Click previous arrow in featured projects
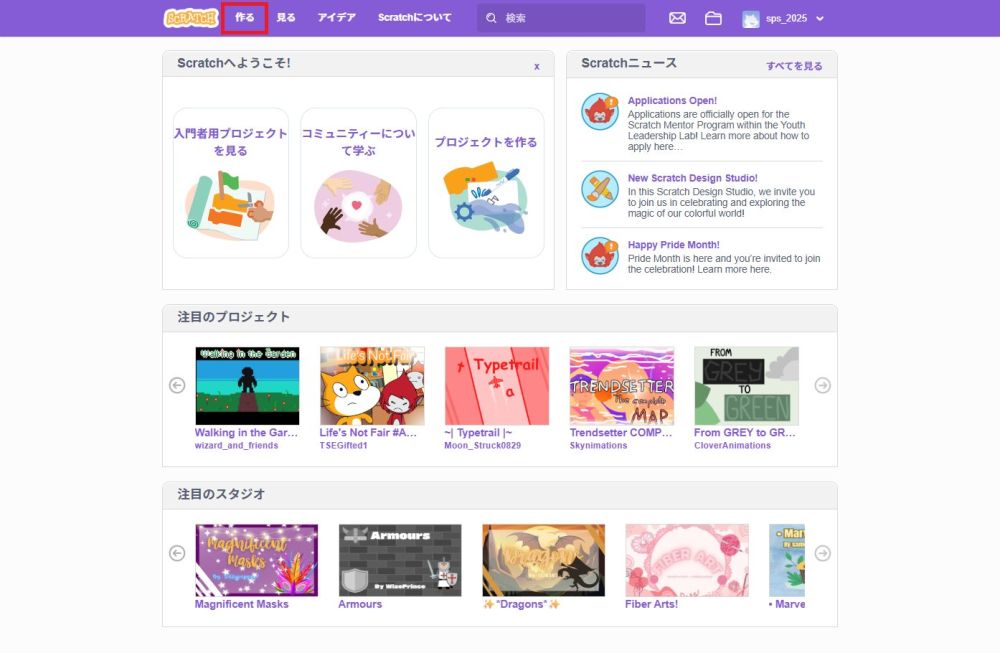This screenshot has height=653, width=1000. [177, 385]
